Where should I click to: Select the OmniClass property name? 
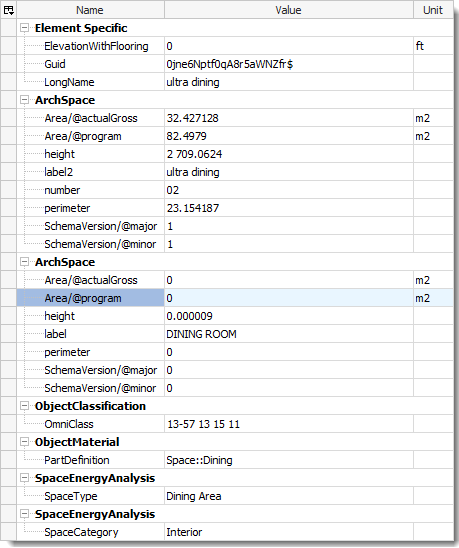pyautogui.click(x=69, y=424)
